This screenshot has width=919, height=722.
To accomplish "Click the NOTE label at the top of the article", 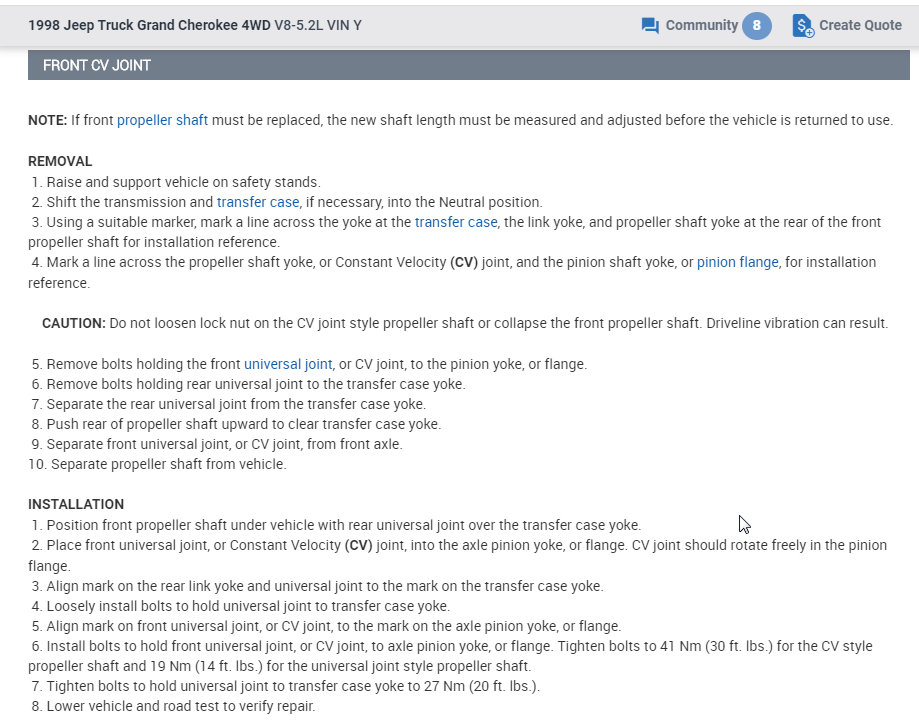I will tap(47, 120).
